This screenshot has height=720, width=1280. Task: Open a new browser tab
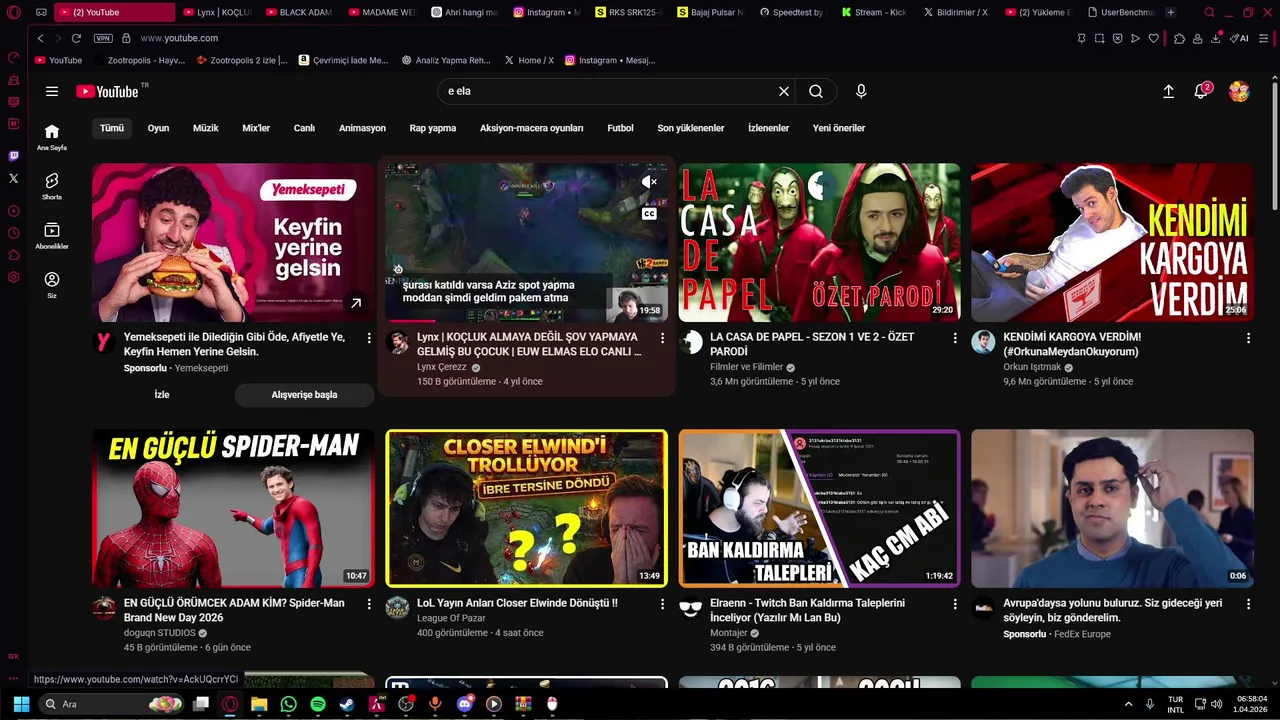[x=1171, y=12]
